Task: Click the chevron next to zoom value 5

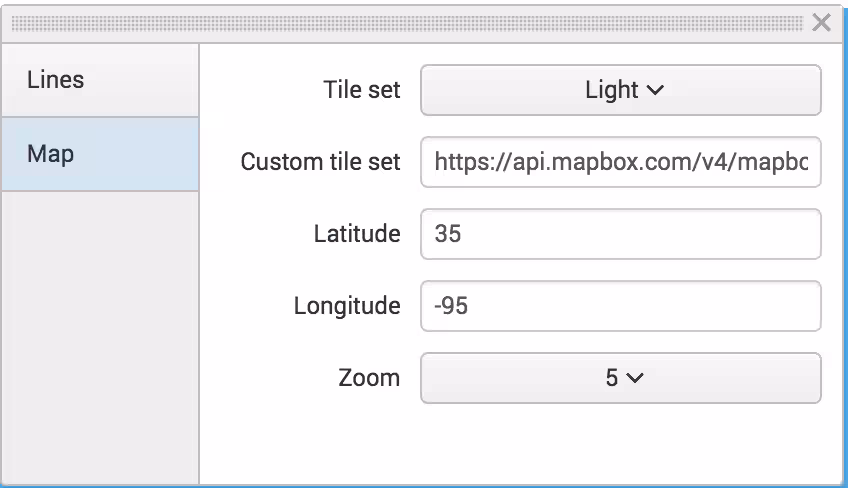Action: (635, 378)
